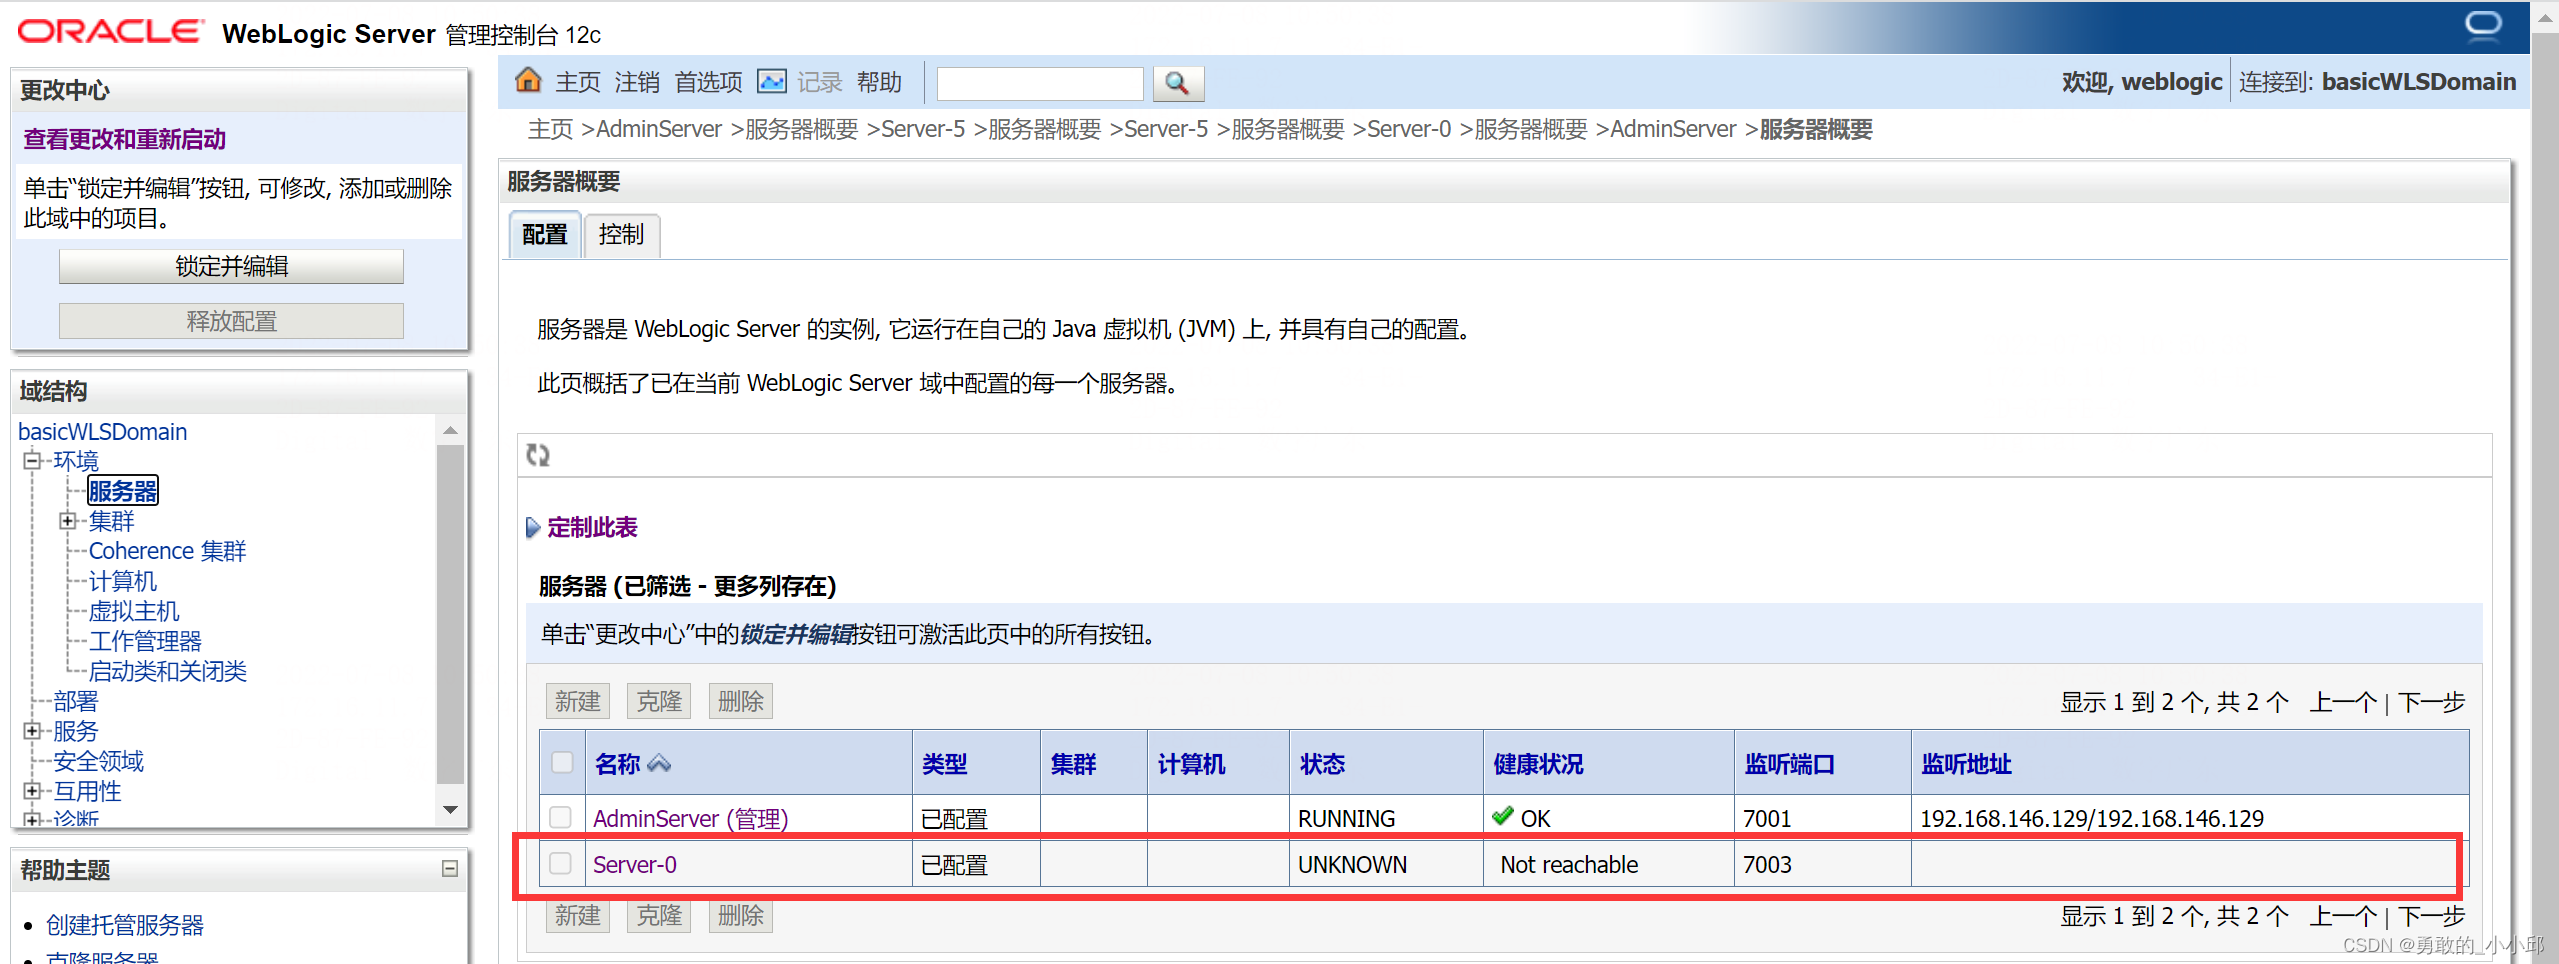Click the lower 克隆 button

click(x=659, y=915)
